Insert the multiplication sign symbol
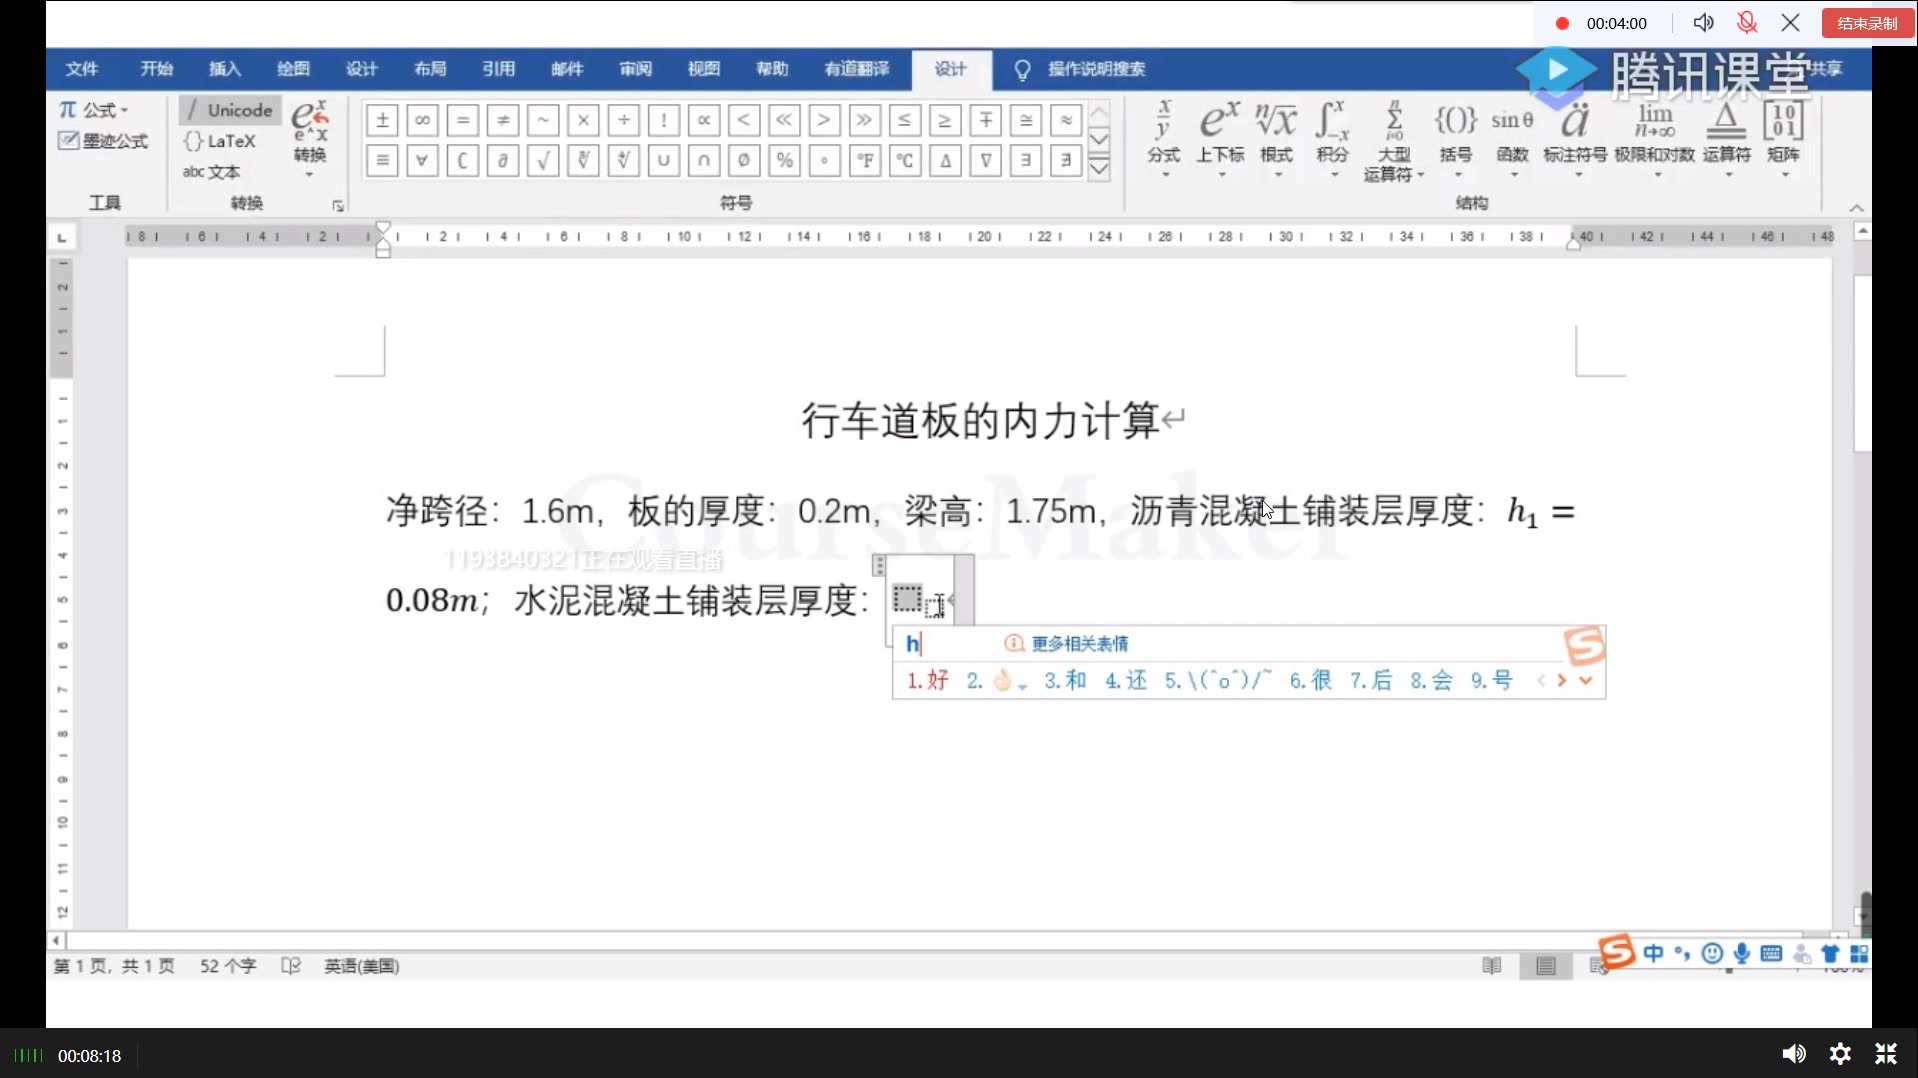This screenshot has height=1078, width=1918. [x=583, y=120]
